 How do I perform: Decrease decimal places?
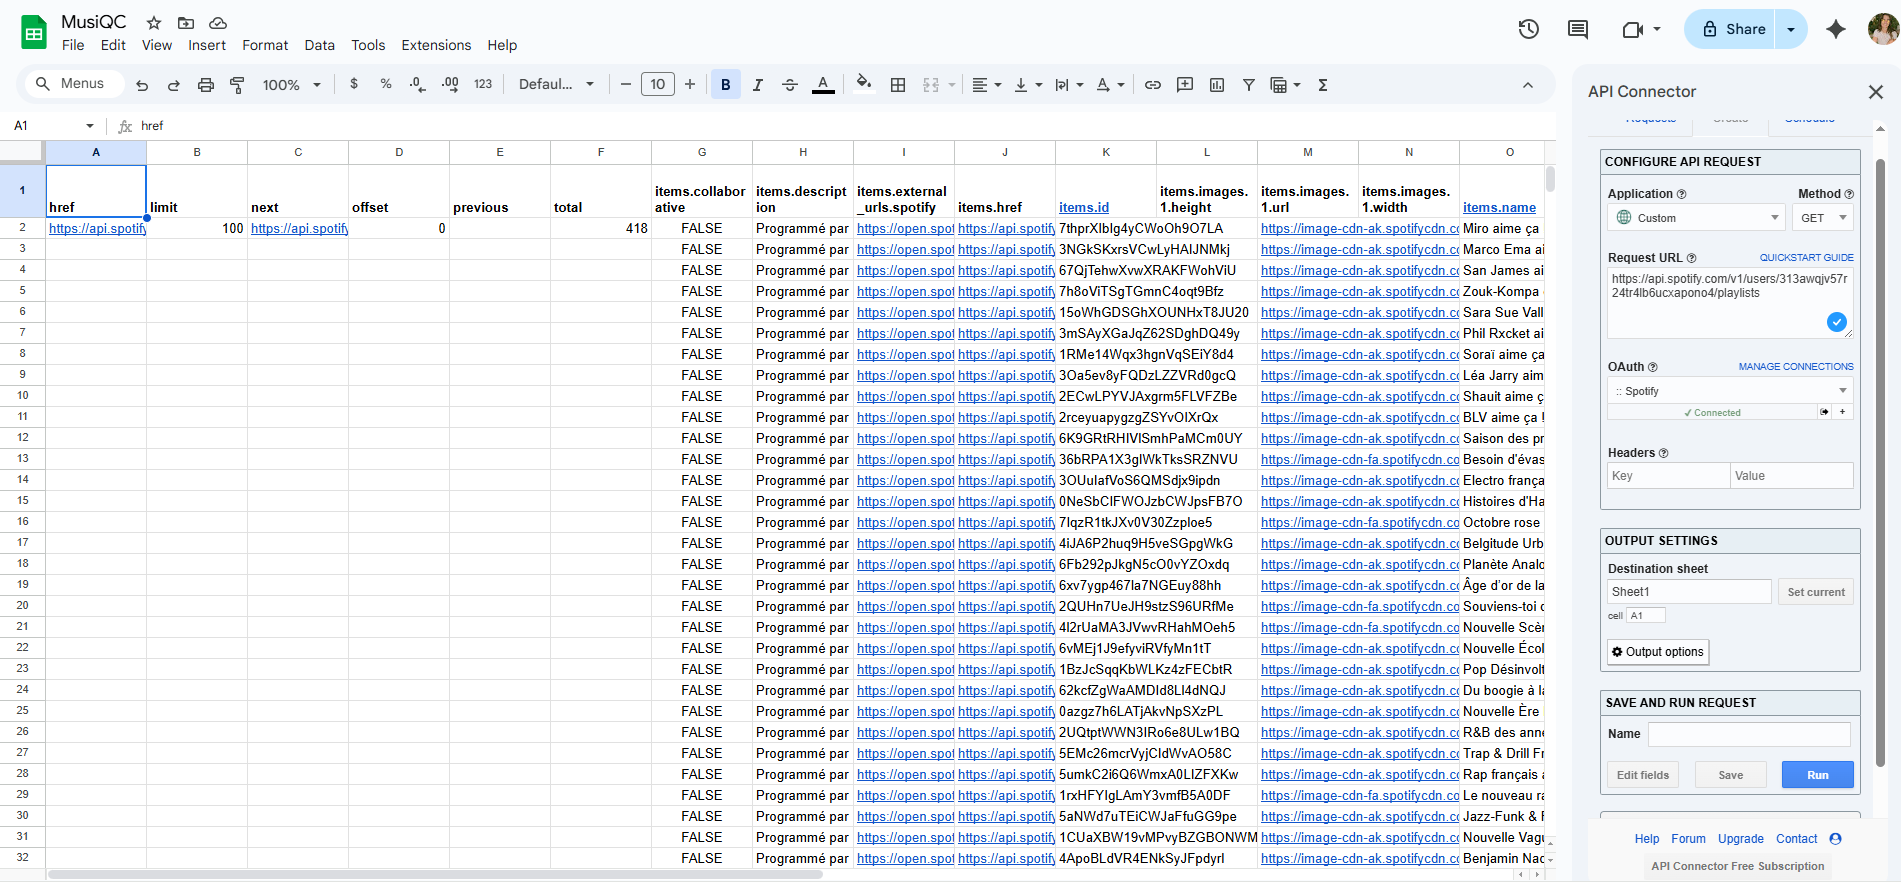[418, 84]
